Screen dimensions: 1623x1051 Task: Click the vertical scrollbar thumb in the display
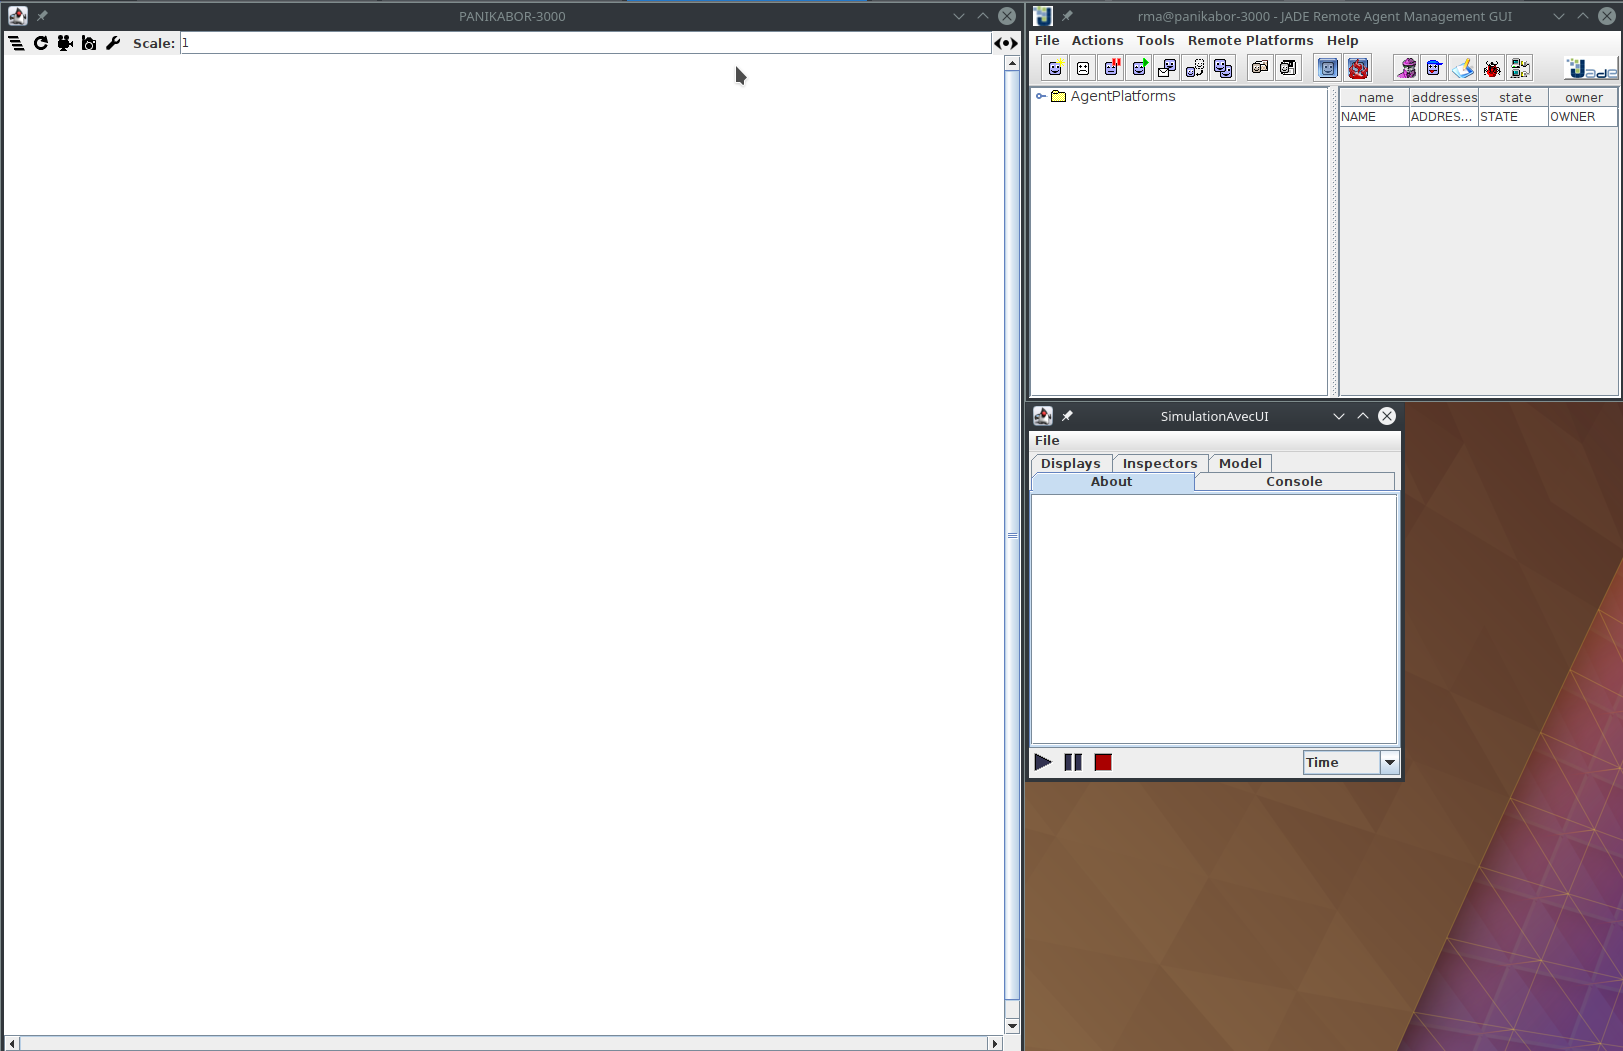(1012, 535)
